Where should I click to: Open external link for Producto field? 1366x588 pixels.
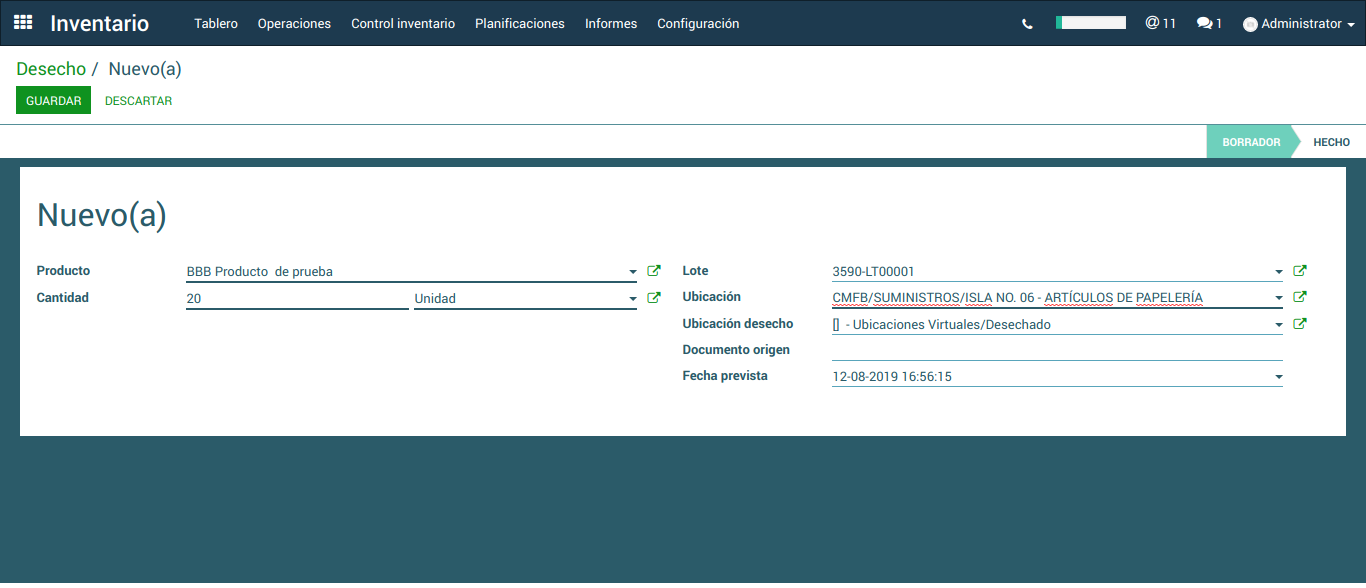(654, 271)
